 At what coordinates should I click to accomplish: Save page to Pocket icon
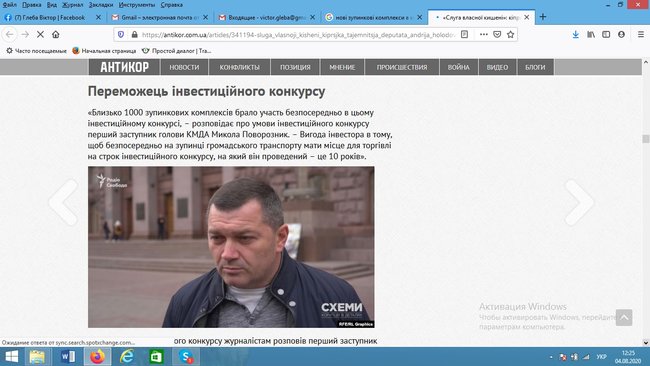497,34
